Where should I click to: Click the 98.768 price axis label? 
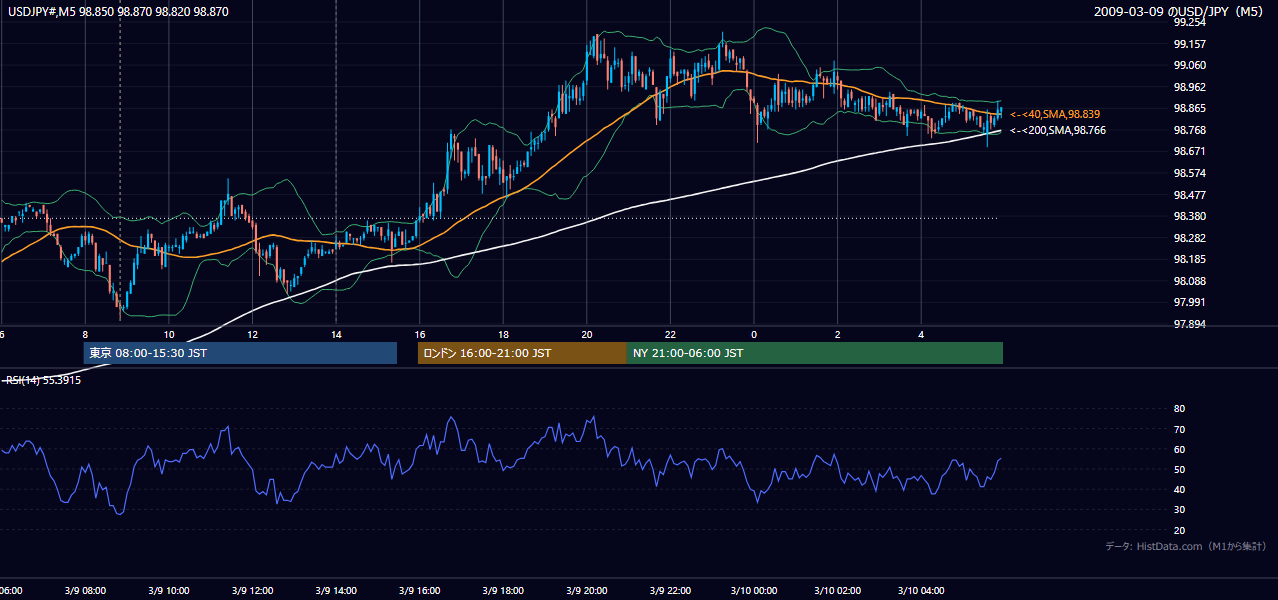pos(1190,130)
